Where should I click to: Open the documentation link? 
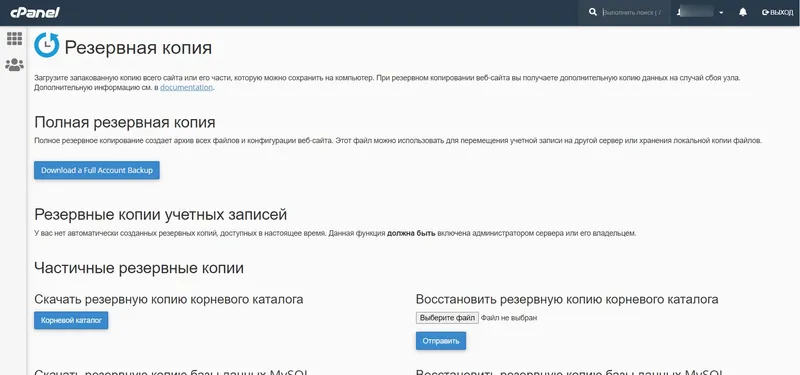[186, 87]
